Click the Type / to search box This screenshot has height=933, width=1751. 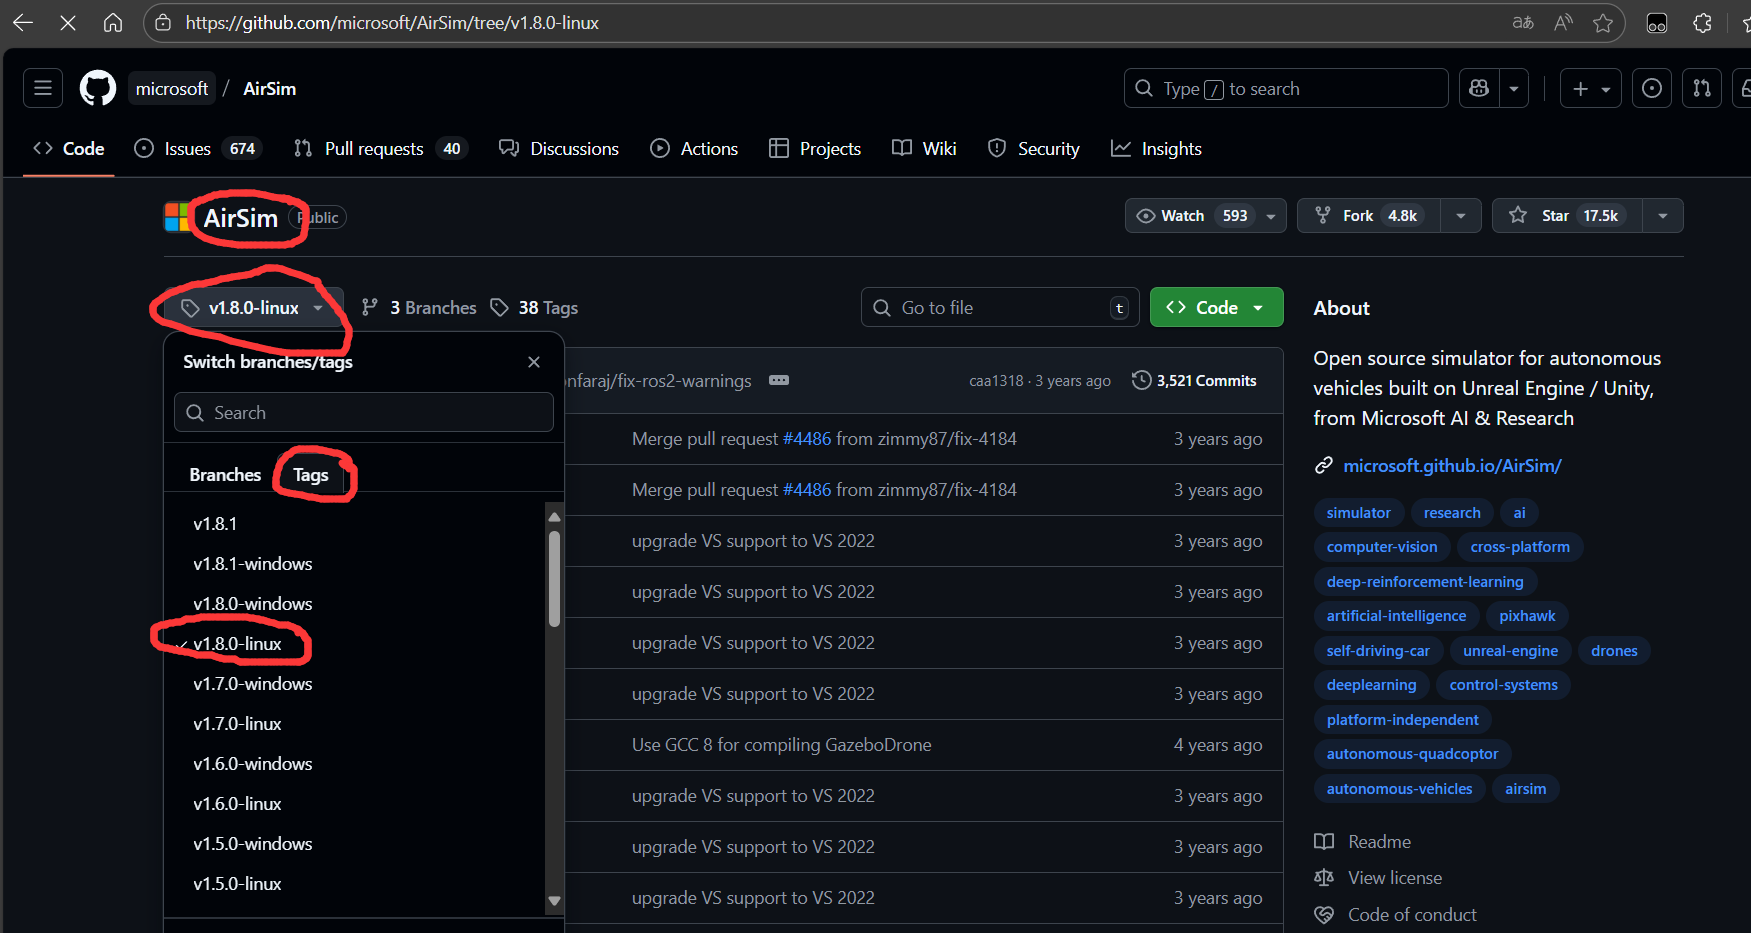pos(1286,88)
